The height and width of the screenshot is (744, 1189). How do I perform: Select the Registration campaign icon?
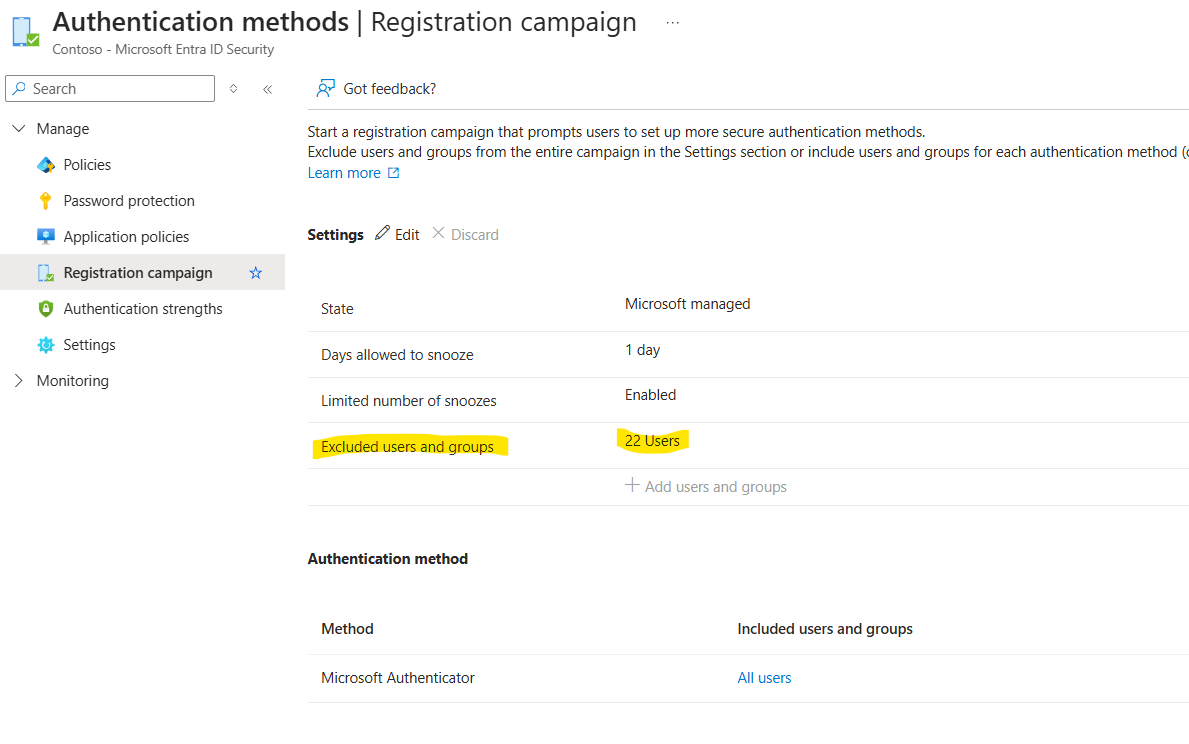click(44, 272)
